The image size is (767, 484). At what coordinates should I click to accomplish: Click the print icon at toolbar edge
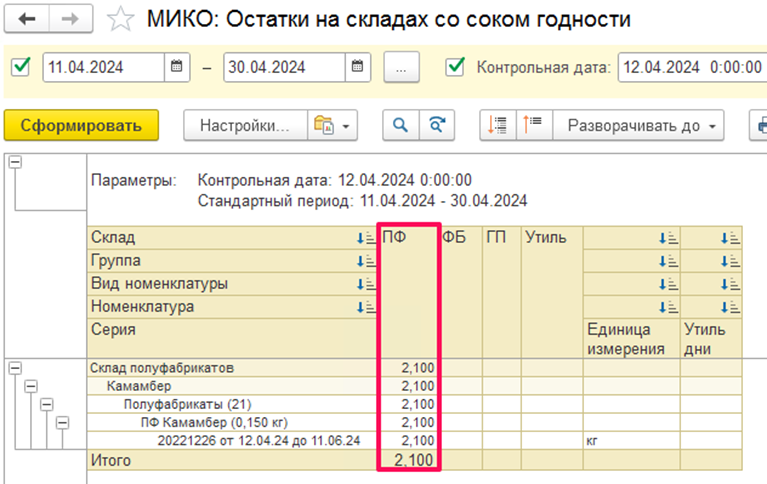pyautogui.click(x=759, y=125)
